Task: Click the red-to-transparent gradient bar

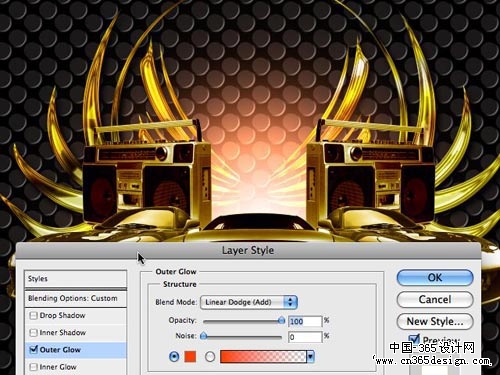Action: (x=263, y=357)
